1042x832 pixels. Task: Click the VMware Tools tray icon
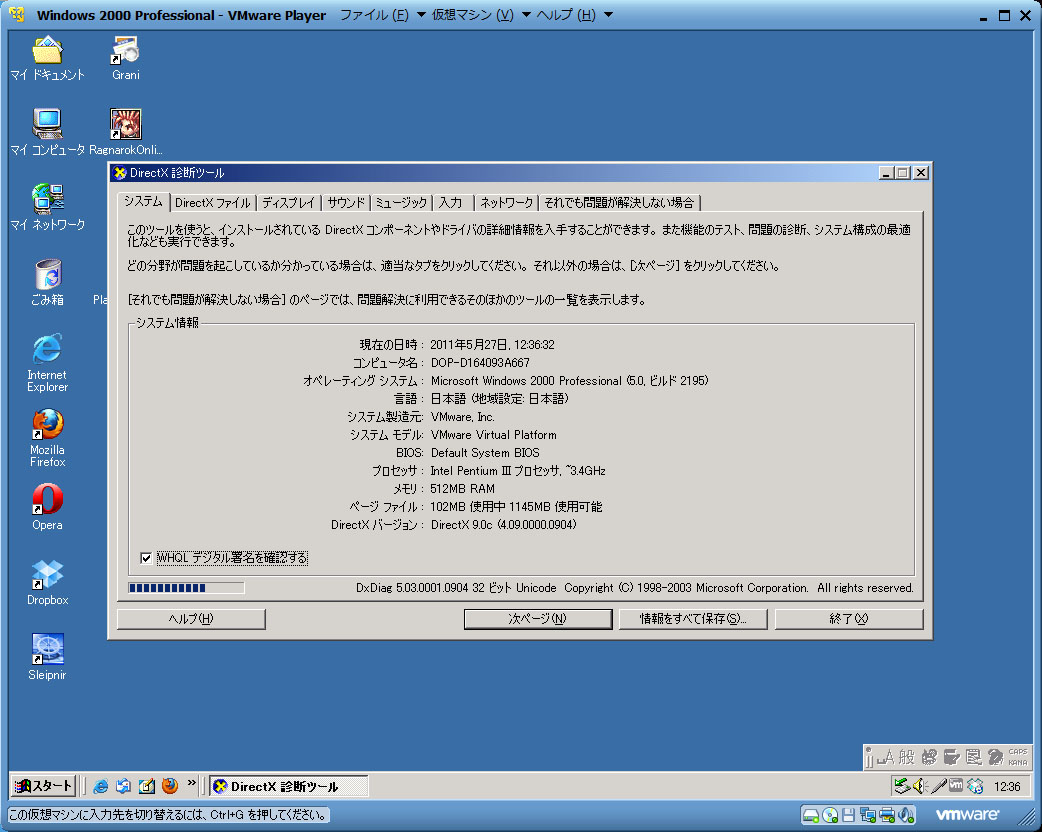click(956, 785)
